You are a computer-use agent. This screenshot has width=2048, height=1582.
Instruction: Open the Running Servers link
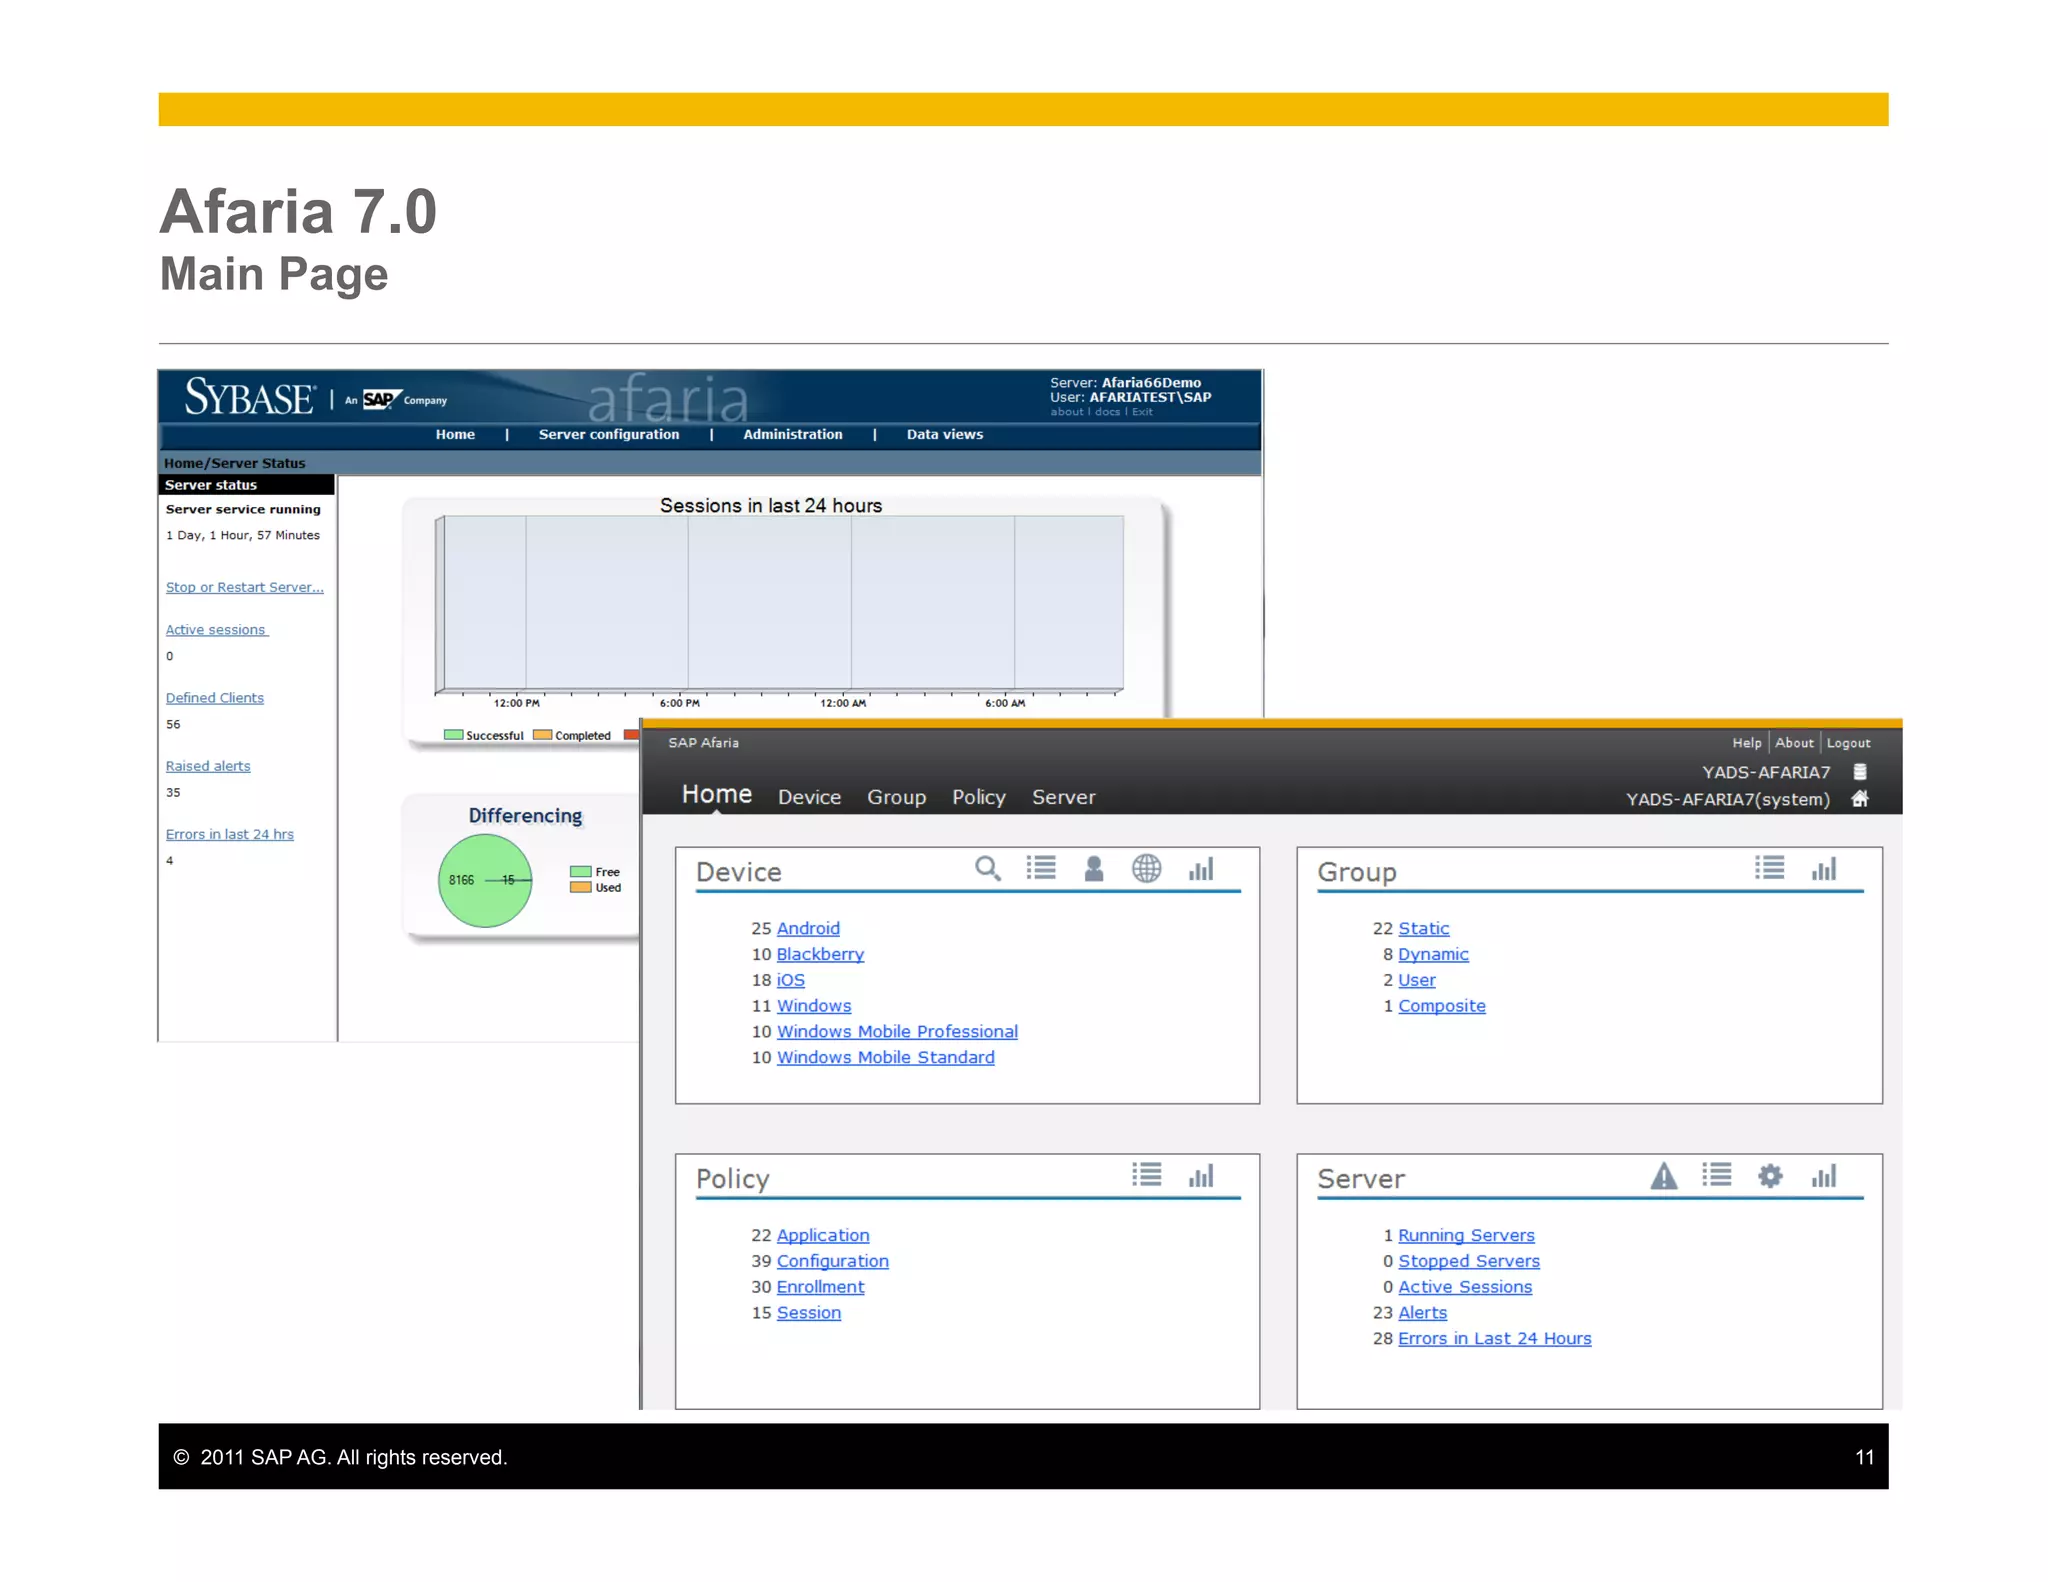pyautogui.click(x=1465, y=1235)
